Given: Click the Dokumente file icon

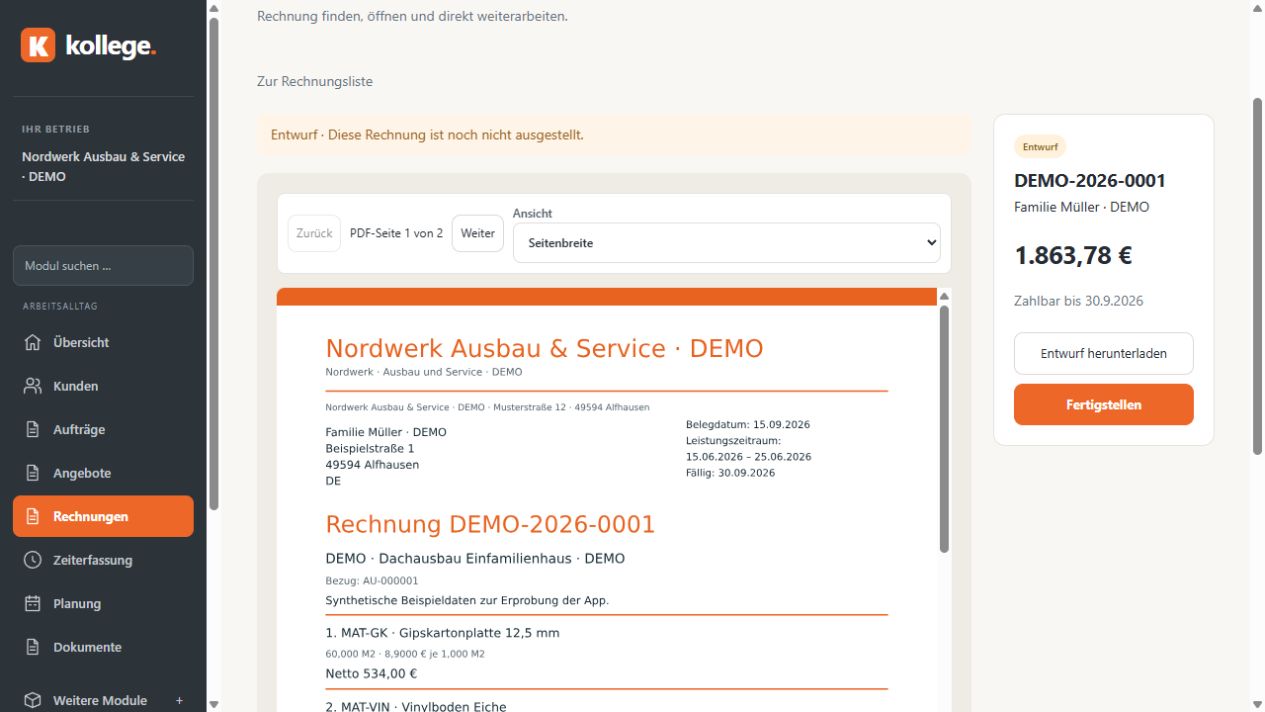Looking at the screenshot, I should (x=32, y=647).
